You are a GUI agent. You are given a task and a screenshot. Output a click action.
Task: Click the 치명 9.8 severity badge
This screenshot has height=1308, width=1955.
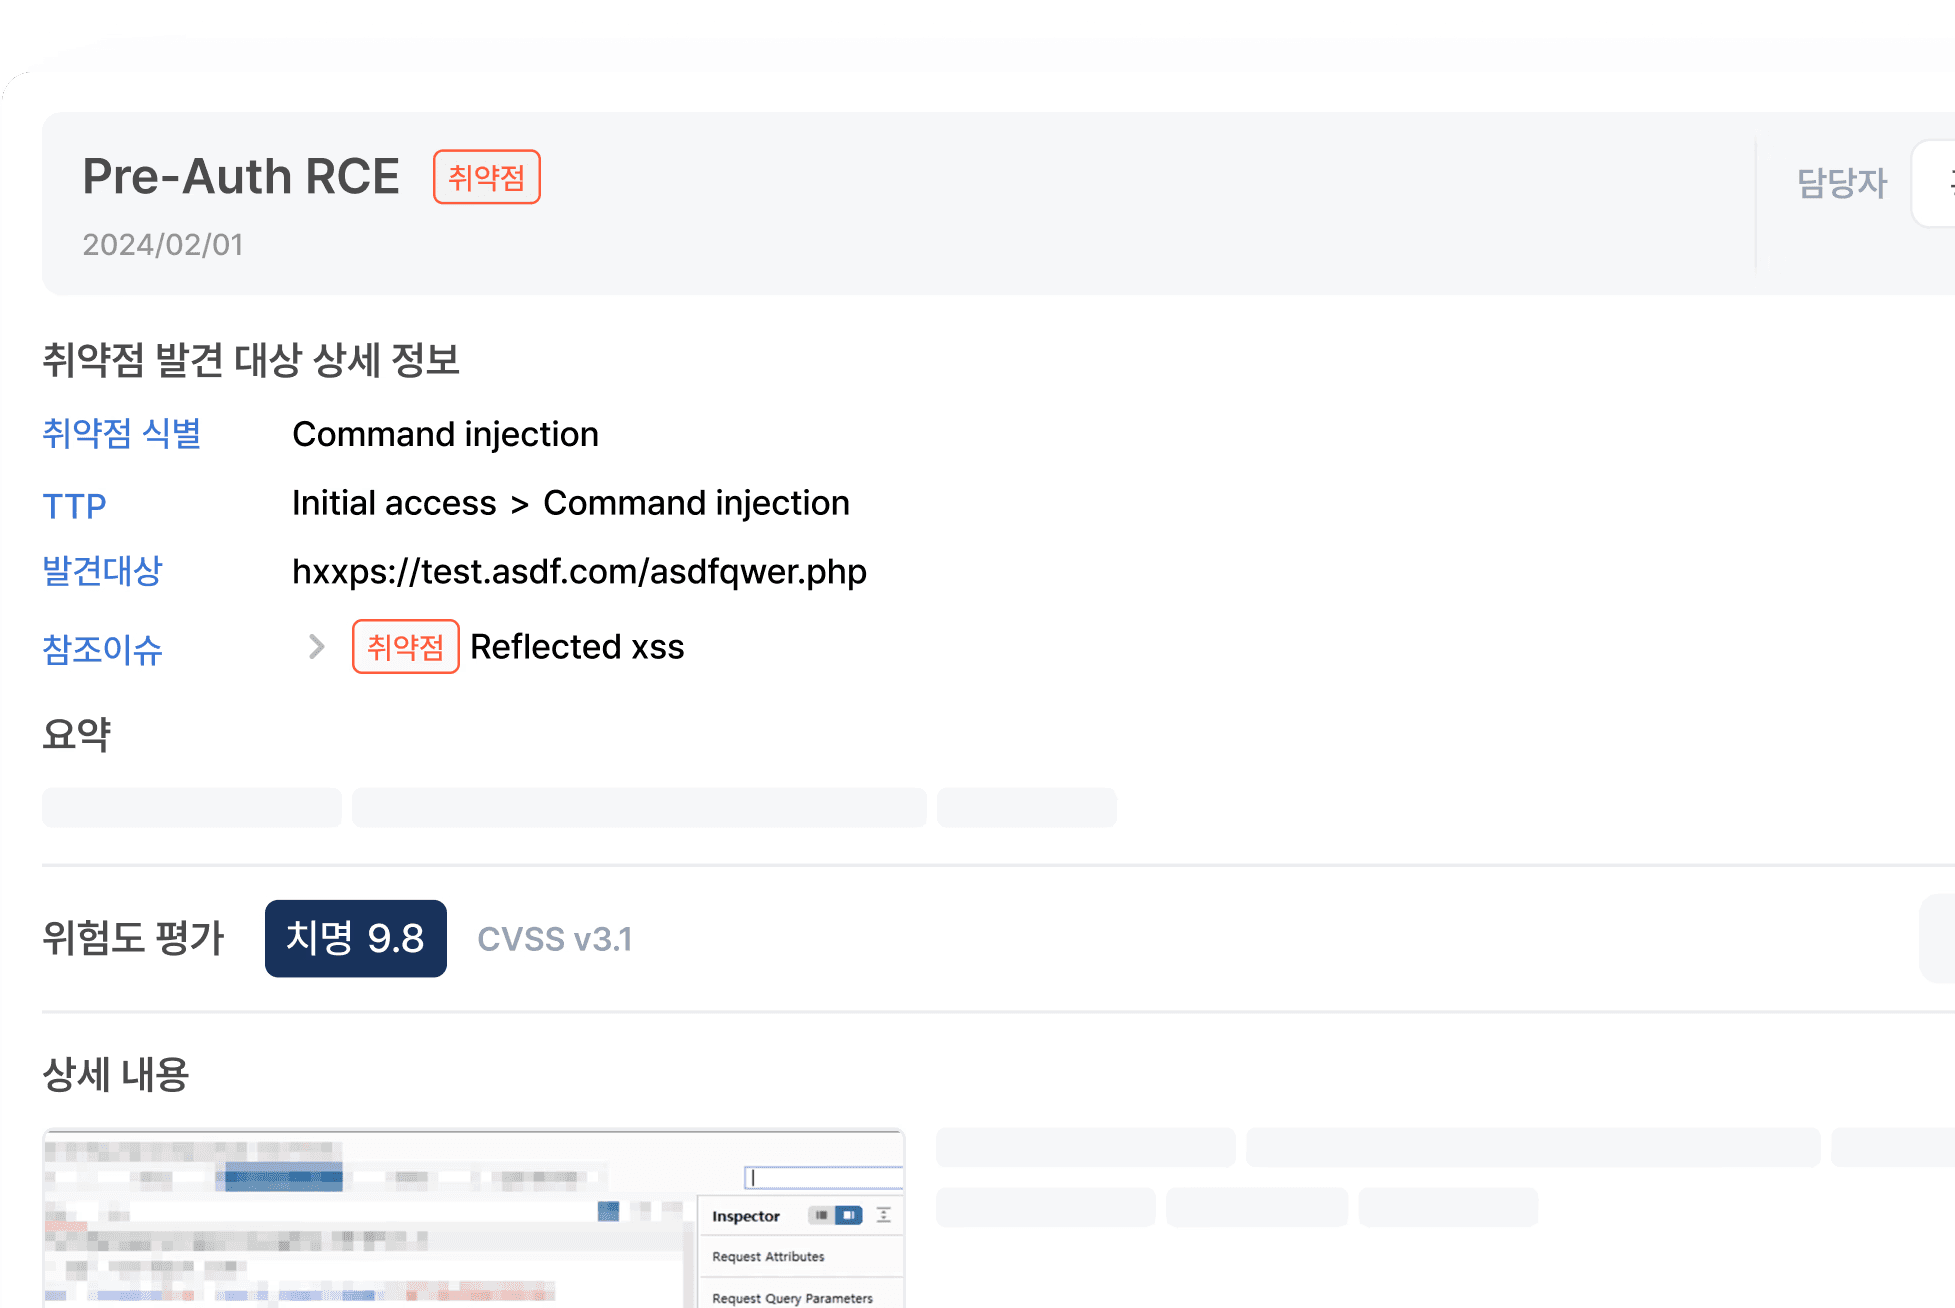(355, 938)
